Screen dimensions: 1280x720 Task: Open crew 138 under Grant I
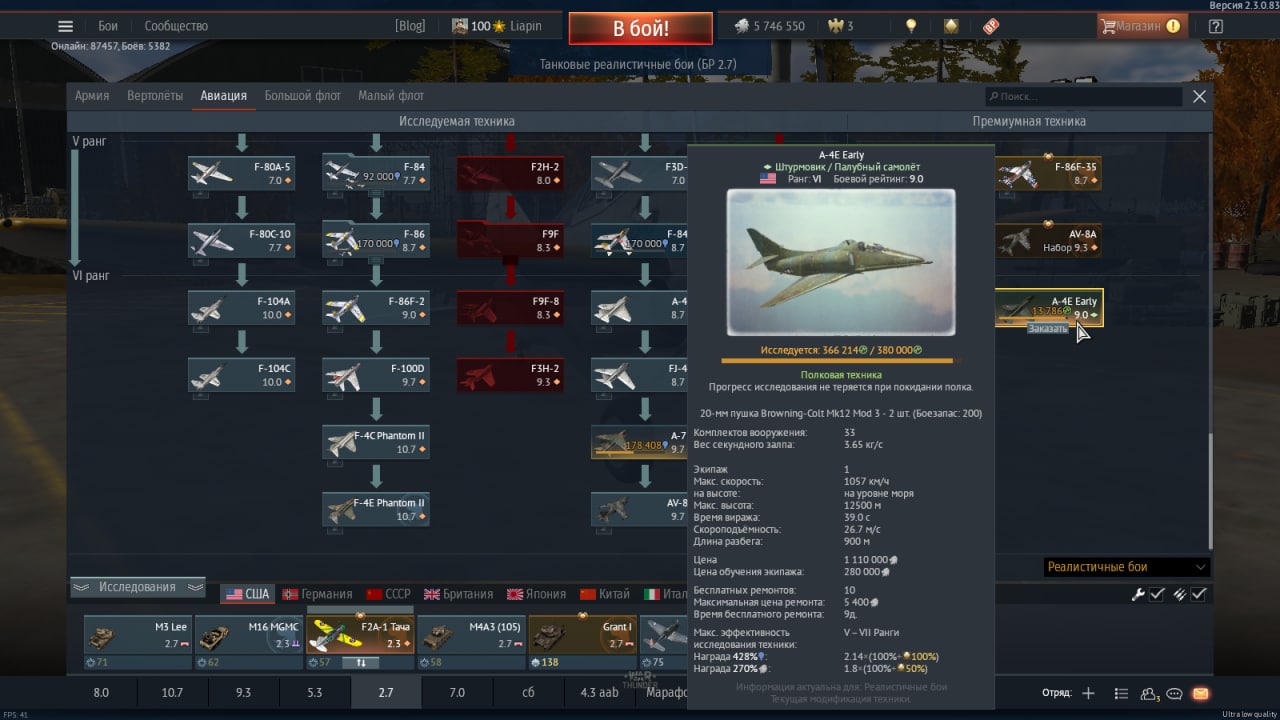(544, 662)
